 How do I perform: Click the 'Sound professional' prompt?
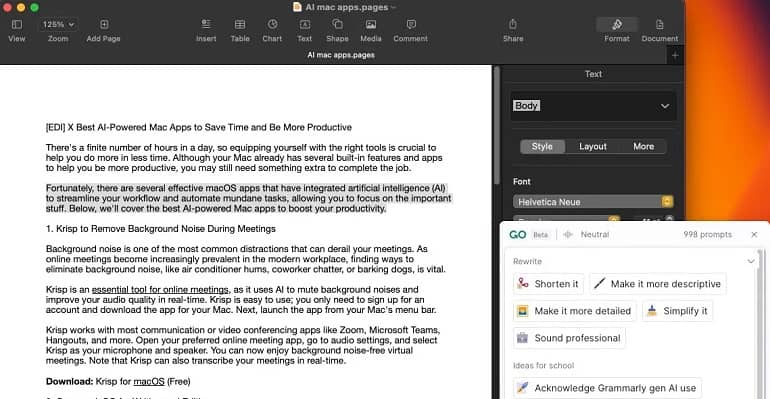tap(570, 338)
